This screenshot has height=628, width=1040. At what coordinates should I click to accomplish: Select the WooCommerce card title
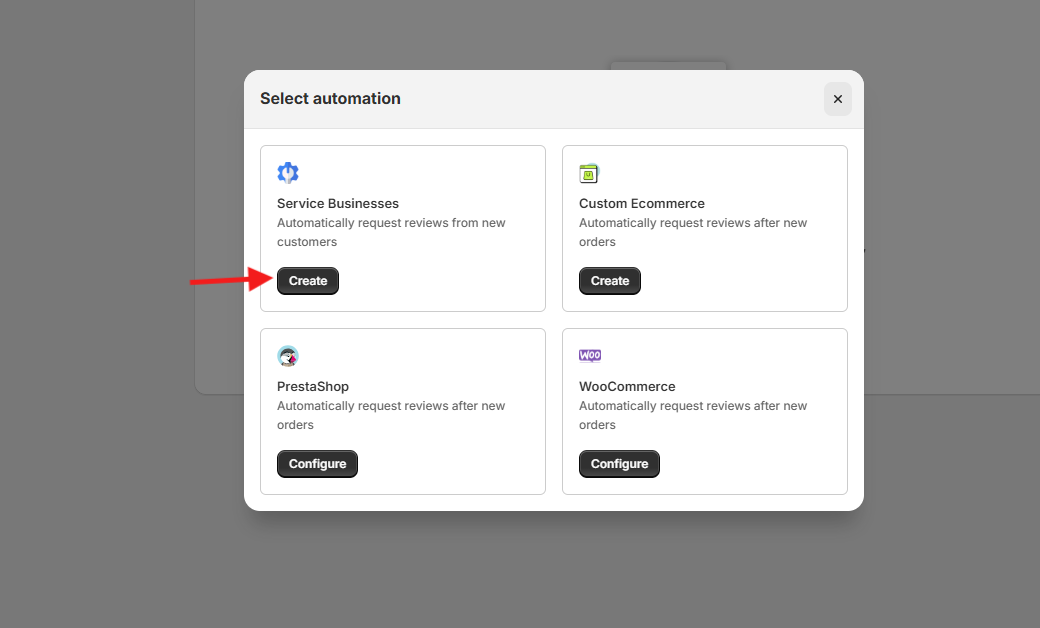coord(627,387)
